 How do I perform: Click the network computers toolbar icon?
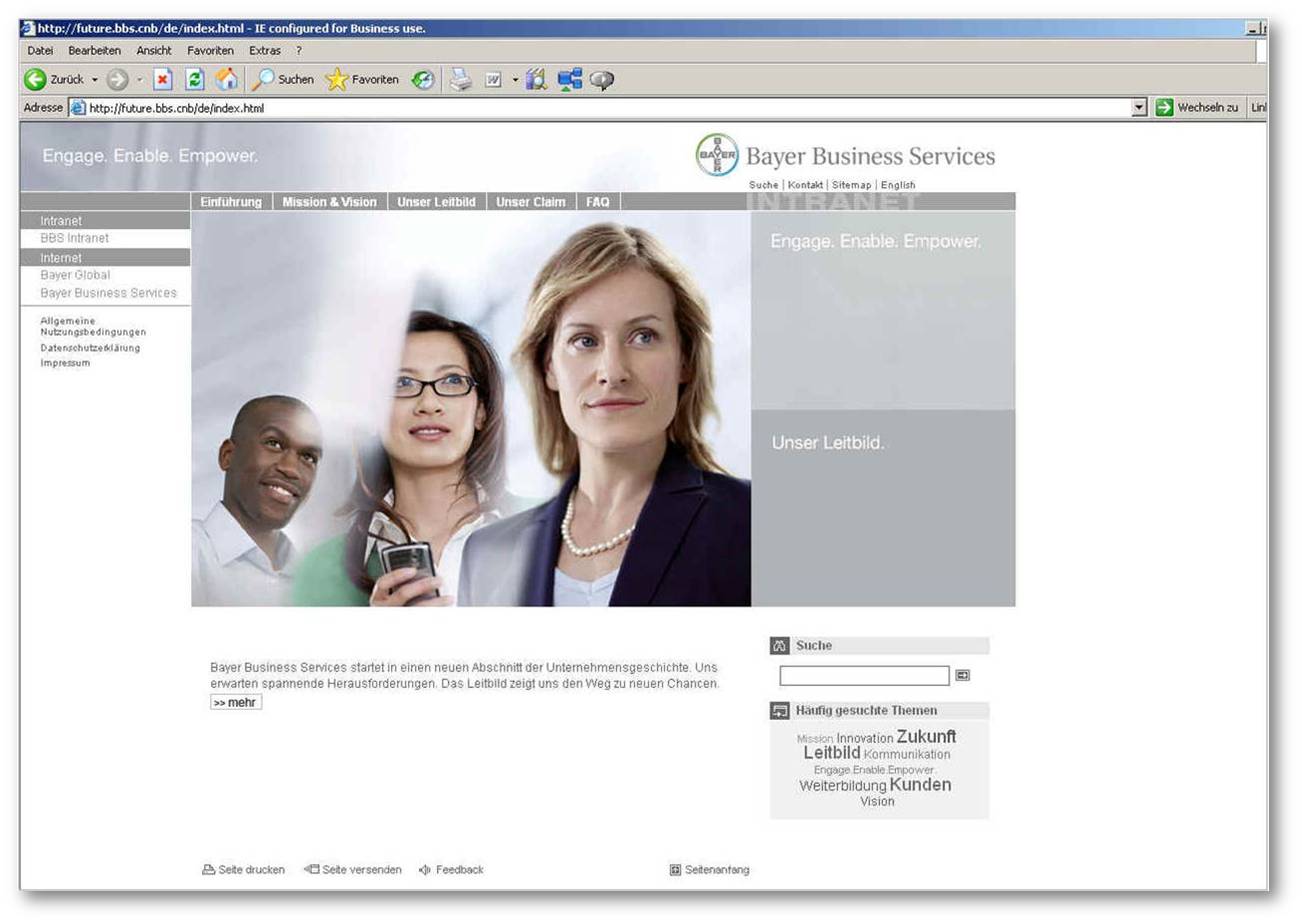[570, 80]
